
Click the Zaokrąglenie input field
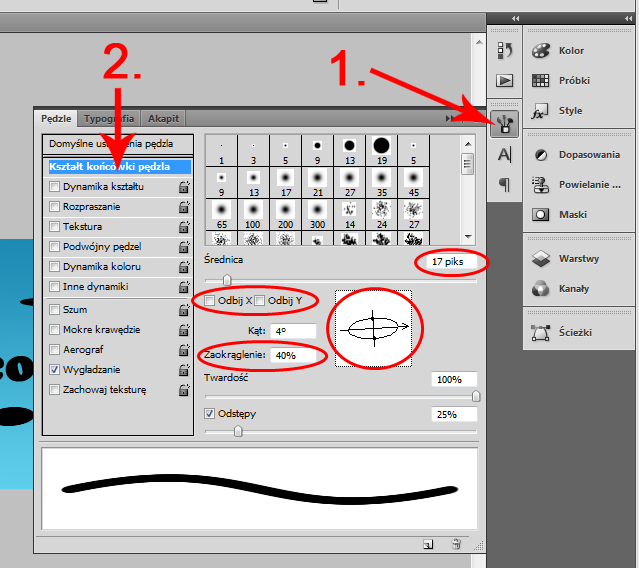[x=292, y=355]
